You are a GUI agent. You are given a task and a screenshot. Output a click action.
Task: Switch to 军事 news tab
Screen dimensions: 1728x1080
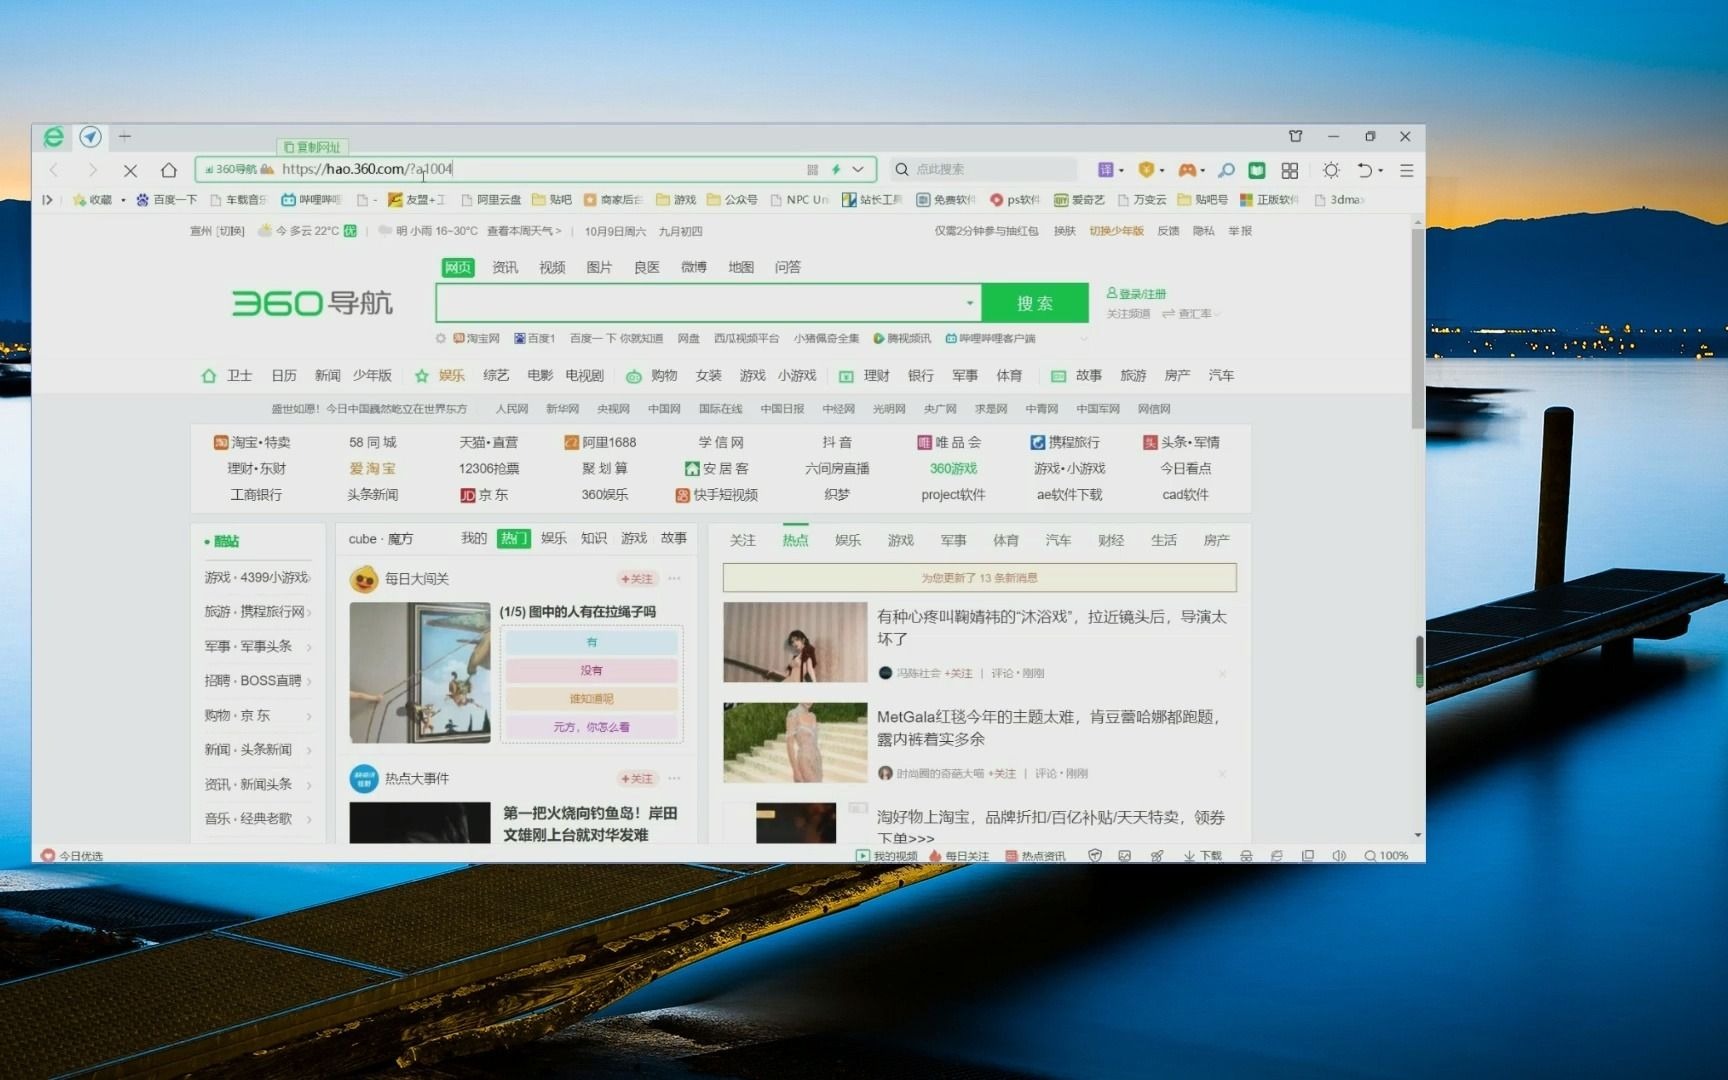coord(953,540)
